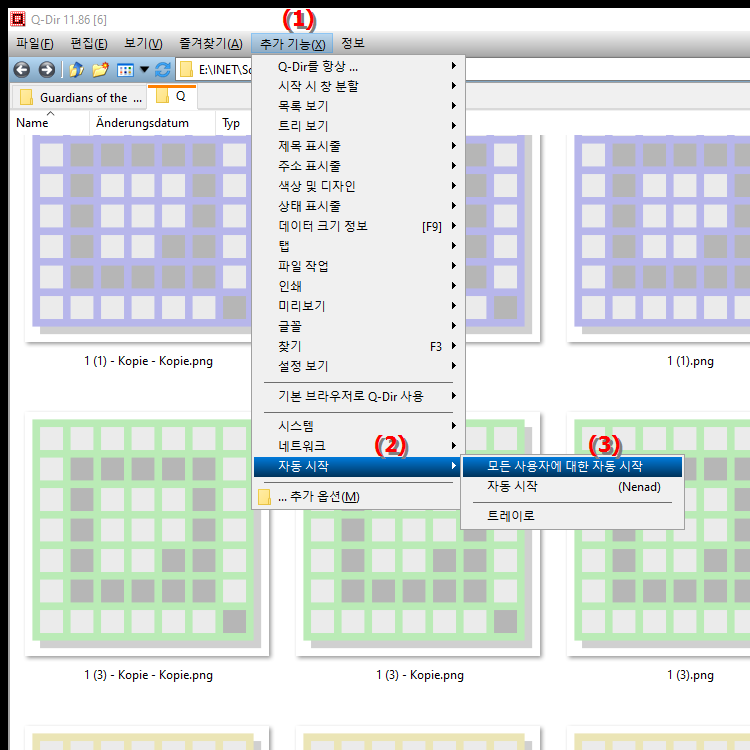Open the 설정 보기 submenu
Screen dimensions: 750x750
(358, 366)
